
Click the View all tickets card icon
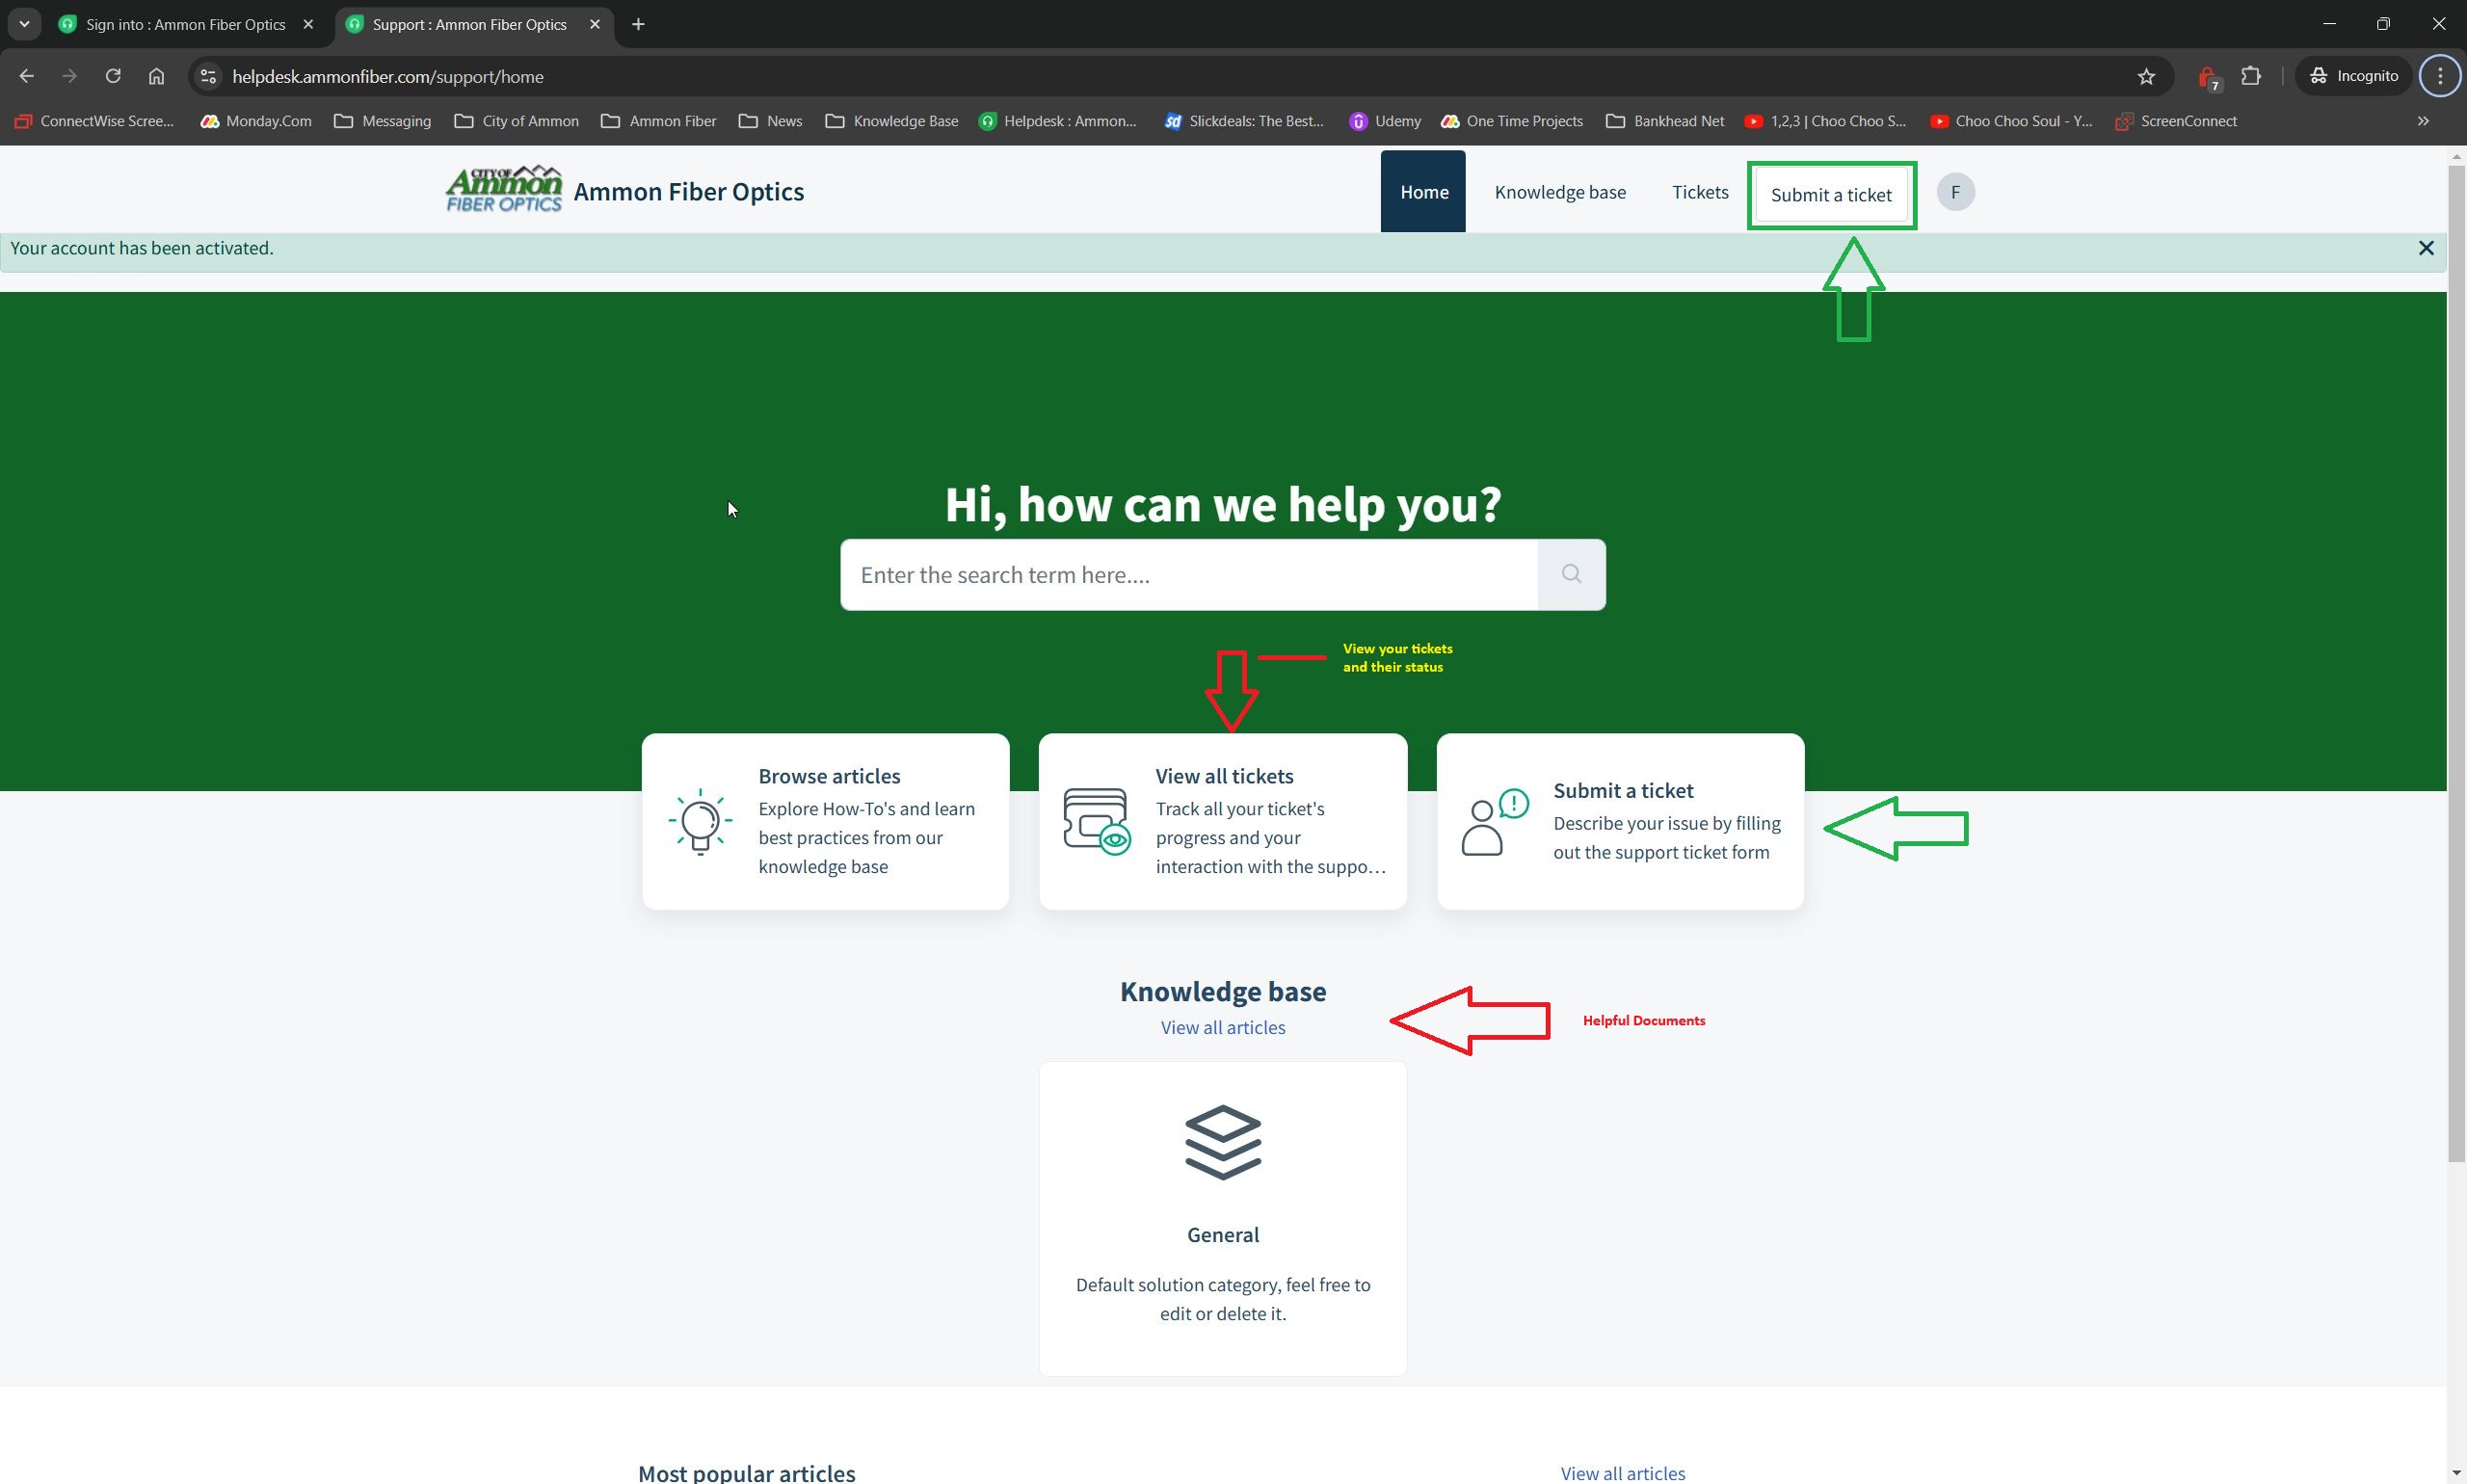tap(1096, 821)
